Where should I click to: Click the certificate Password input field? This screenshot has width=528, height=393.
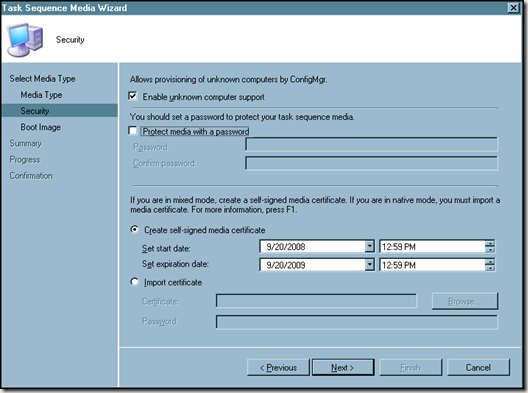(x=357, y=322)
